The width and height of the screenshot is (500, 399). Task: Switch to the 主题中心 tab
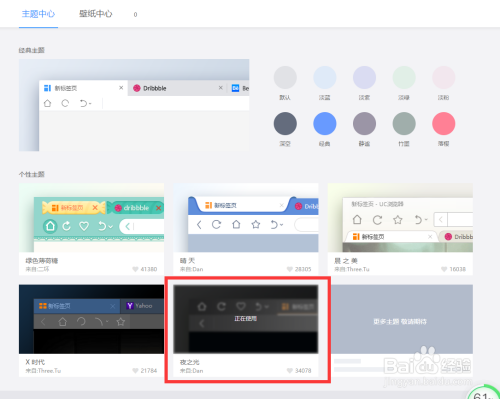tap(38, 14)
